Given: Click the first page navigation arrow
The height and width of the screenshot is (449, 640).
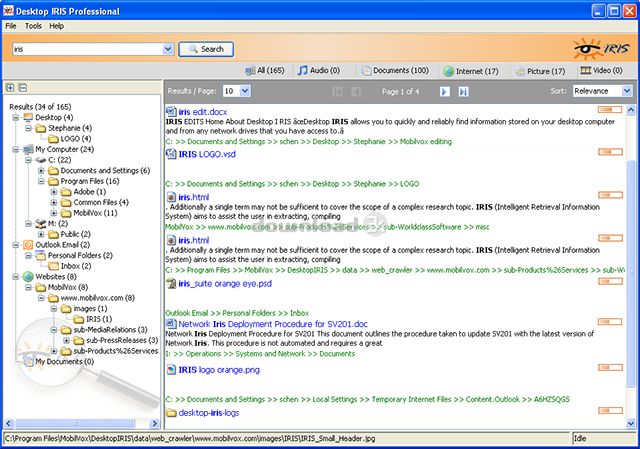Looking at the screenshot, I should [337, 91].
